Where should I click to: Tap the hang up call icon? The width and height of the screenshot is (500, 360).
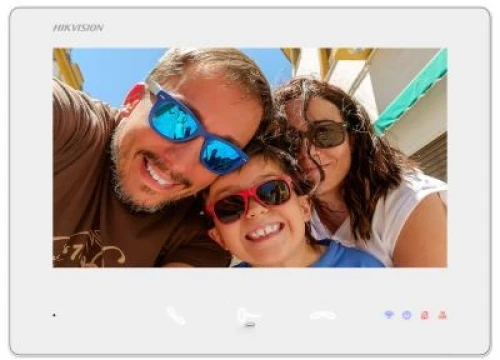pyautogui.click(x=323, y=315)
